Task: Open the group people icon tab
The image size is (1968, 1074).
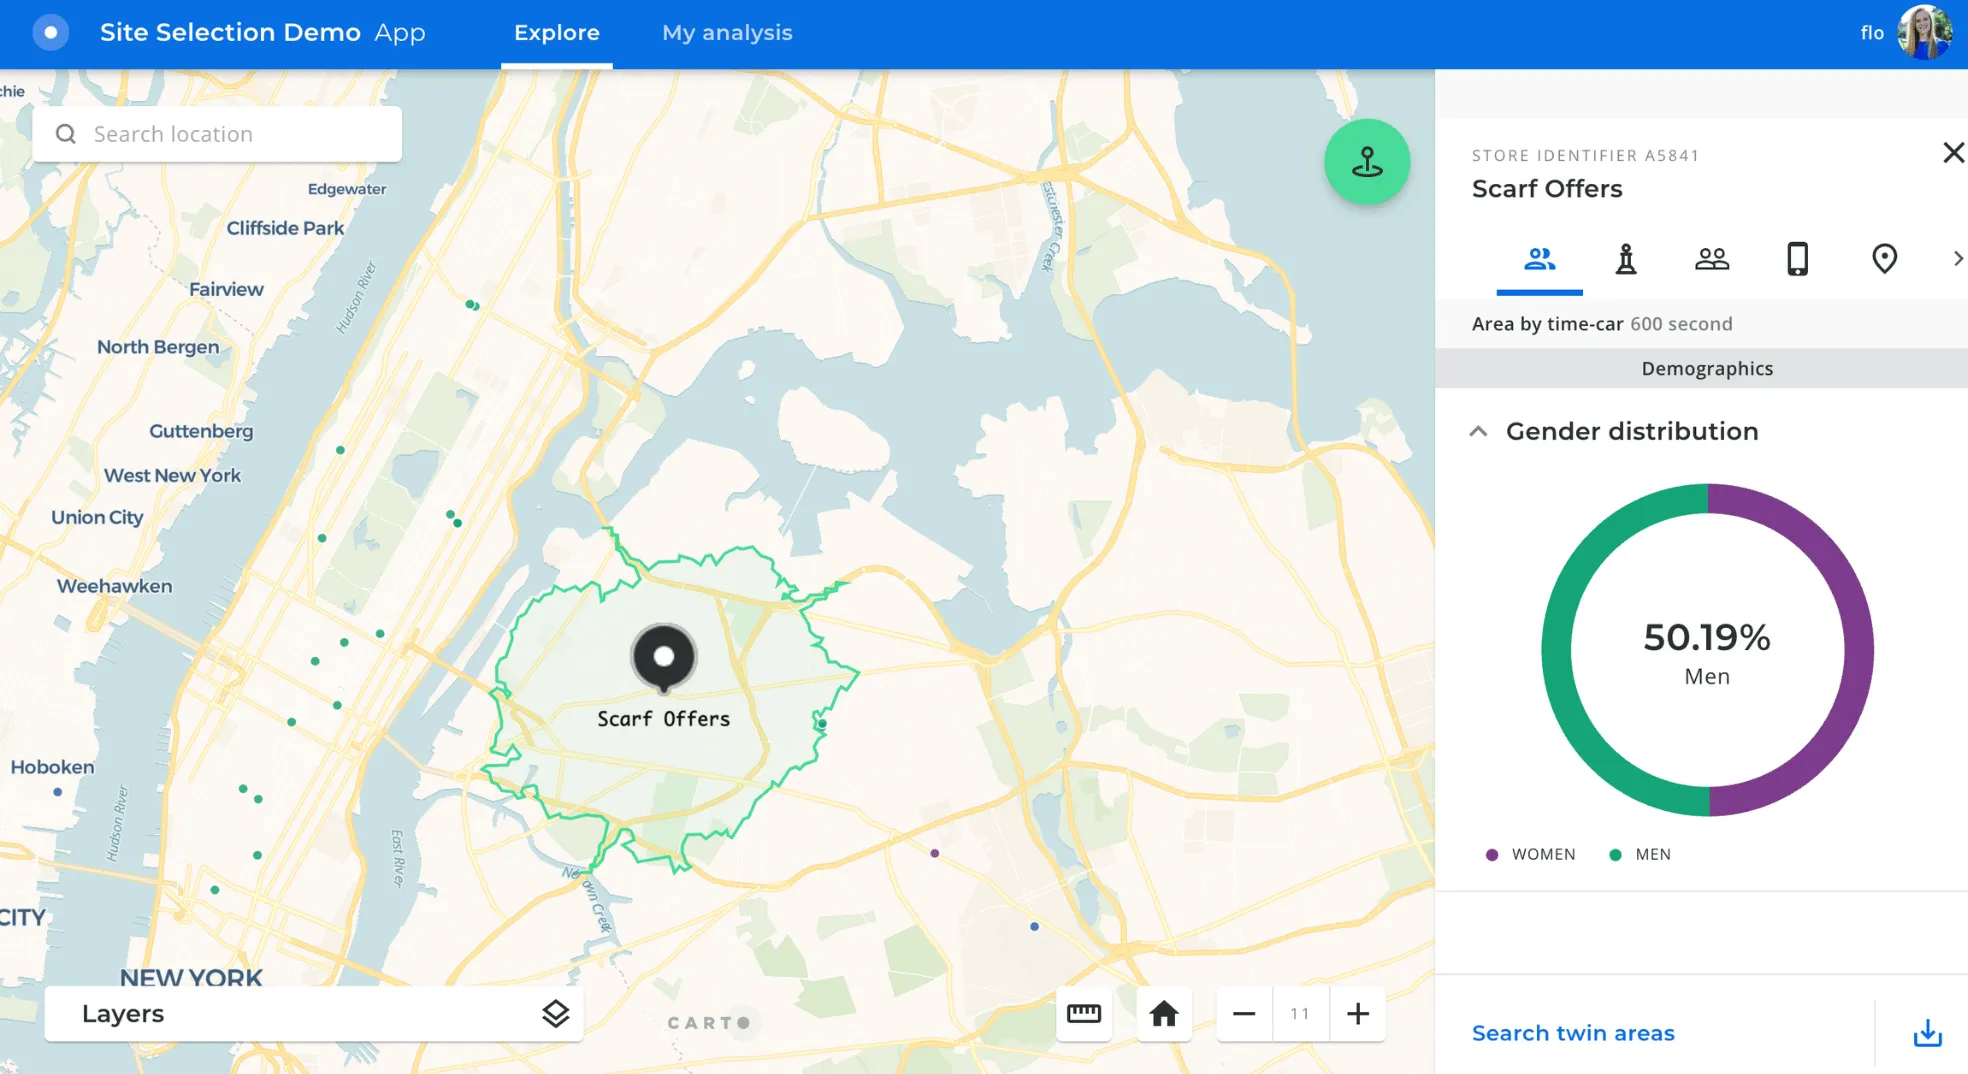Action: click(x=1711, y=259)
